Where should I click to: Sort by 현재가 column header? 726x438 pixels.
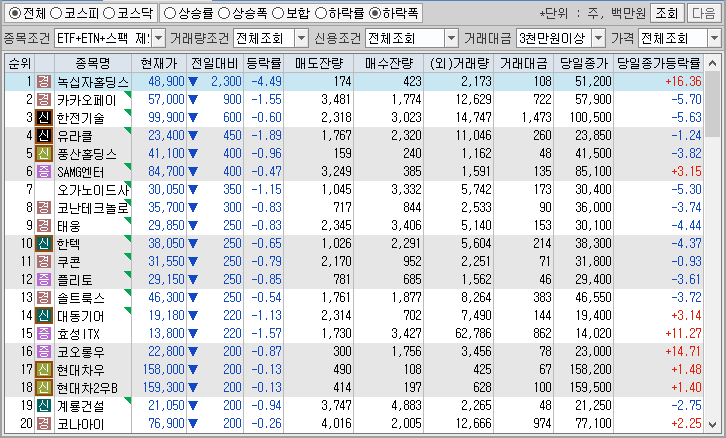coord(159,63)
